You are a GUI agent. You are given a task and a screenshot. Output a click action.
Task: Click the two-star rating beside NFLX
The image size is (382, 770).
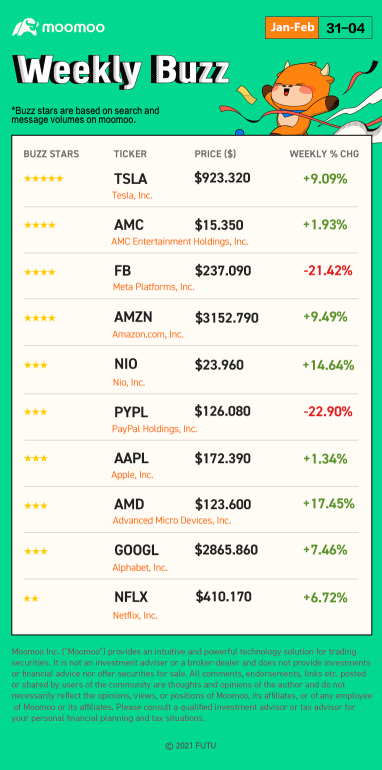point(31,599)
